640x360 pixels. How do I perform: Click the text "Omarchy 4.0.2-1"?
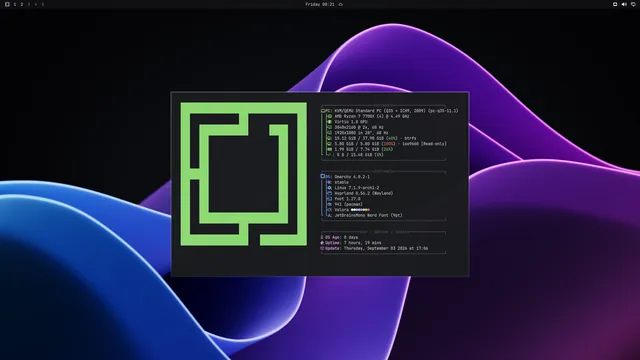pyautogui.click(x=352, y=177)
